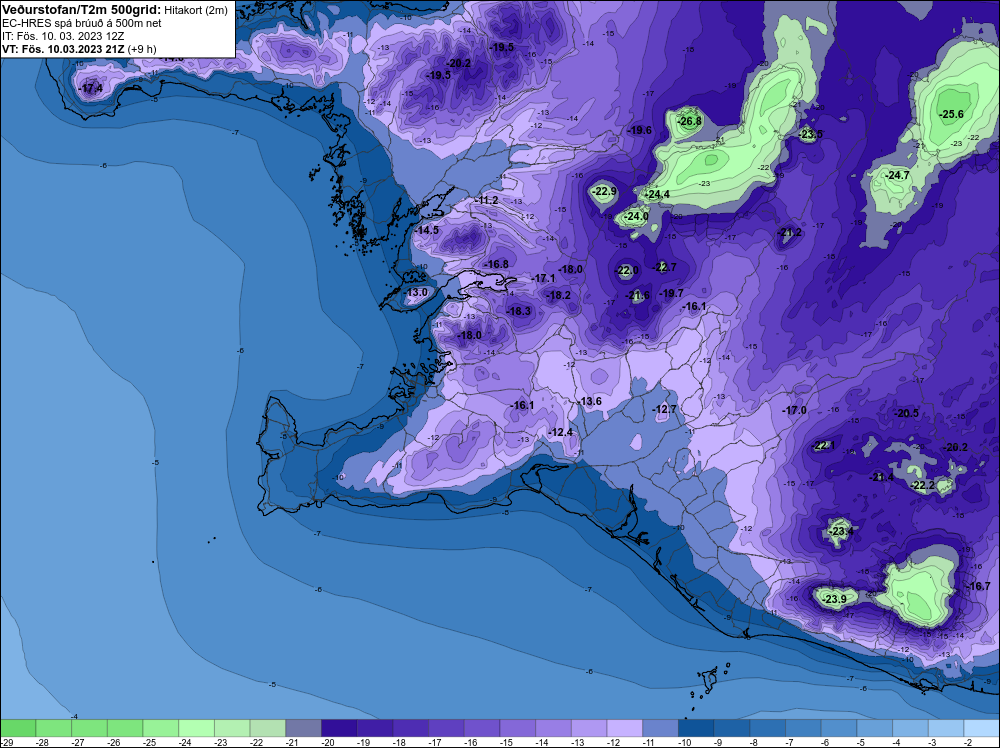Click the '-12' legend scale label

[614, 742]
